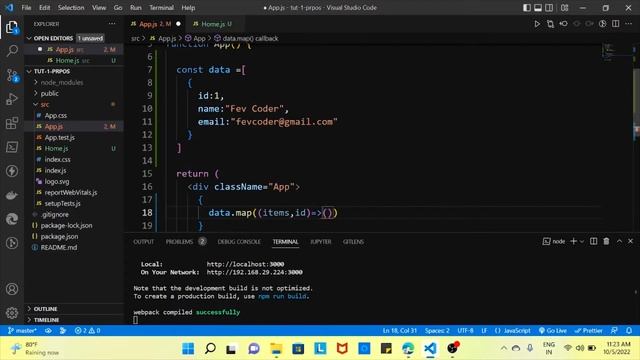Click Ln 18, Col 31 cursor position
The height and width of the screenshot is (360, 640).
399,331
